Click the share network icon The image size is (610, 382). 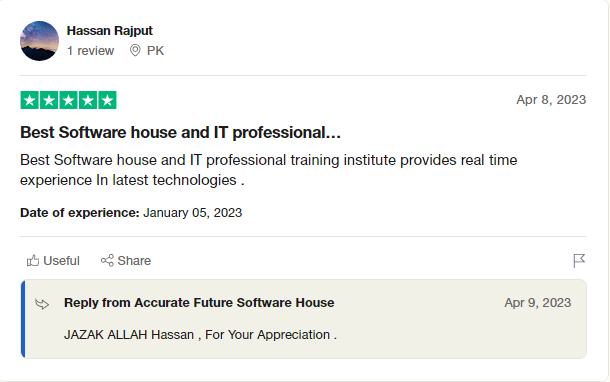[x=107, y=260]
